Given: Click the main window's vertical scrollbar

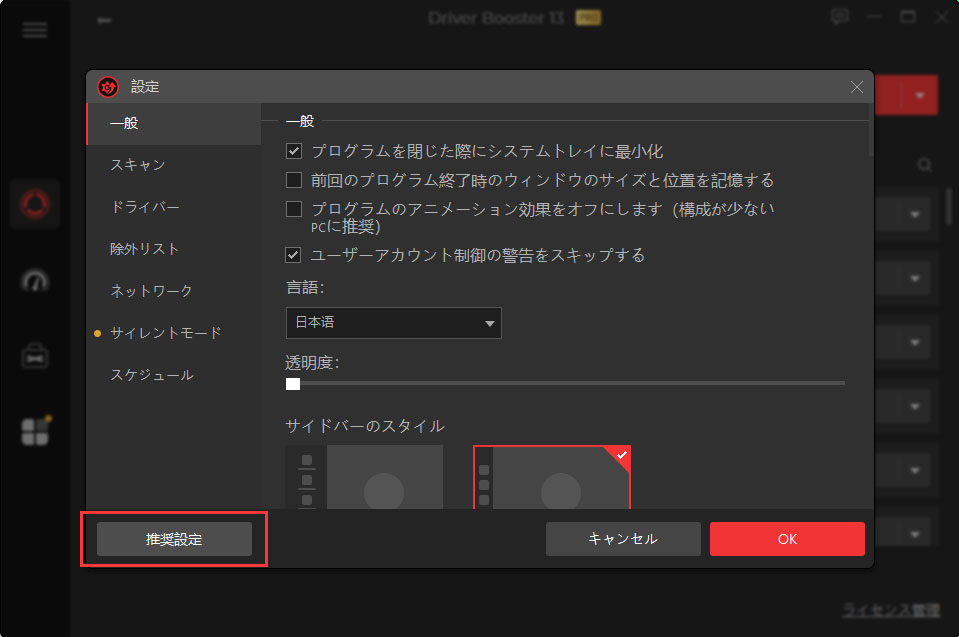Looking at the screenshot, I should (x=949, y=205).
